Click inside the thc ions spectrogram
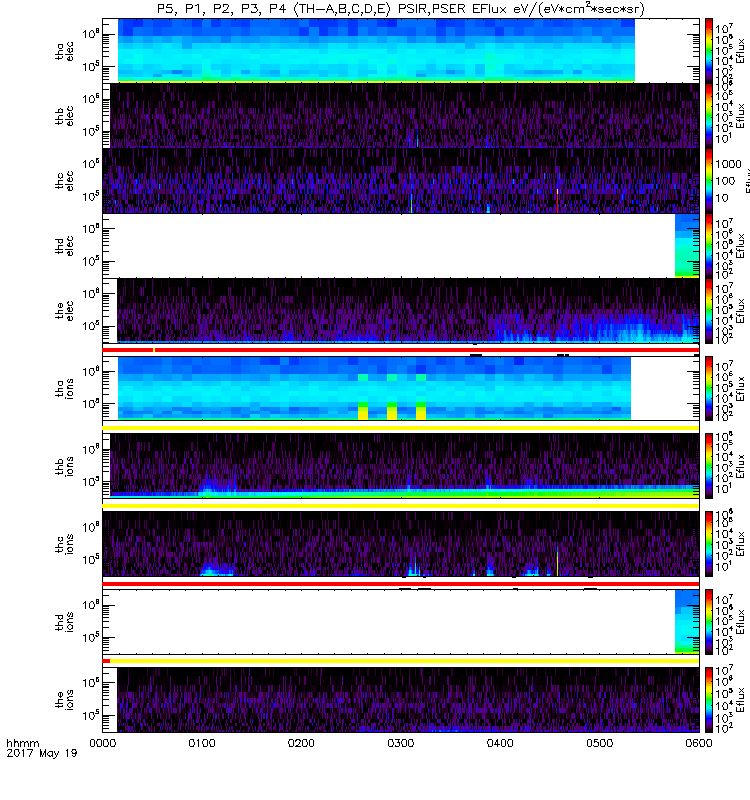Screen dimensions: 750x800 coord(401,544)
